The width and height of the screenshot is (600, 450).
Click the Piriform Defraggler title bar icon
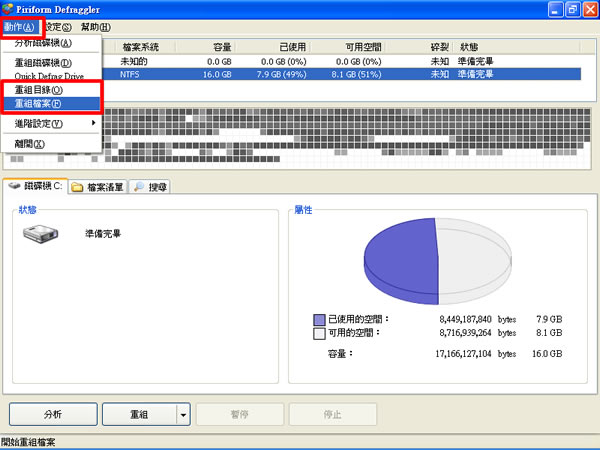8,9
